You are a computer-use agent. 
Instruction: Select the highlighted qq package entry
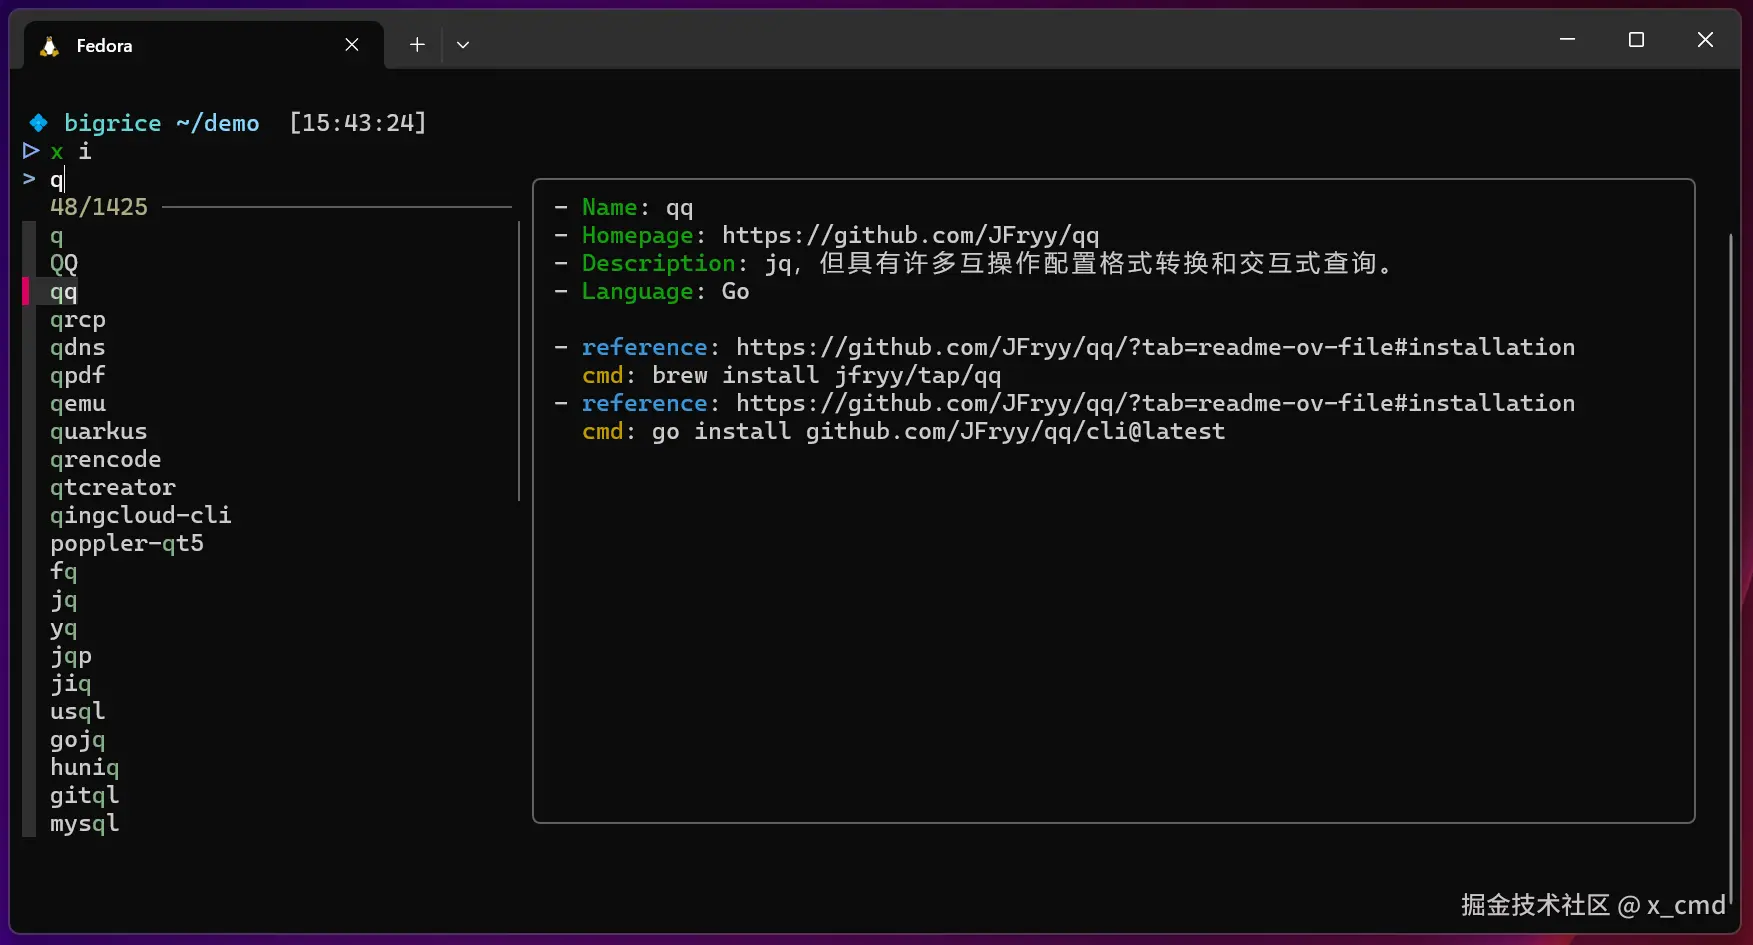tap(64, 292)
